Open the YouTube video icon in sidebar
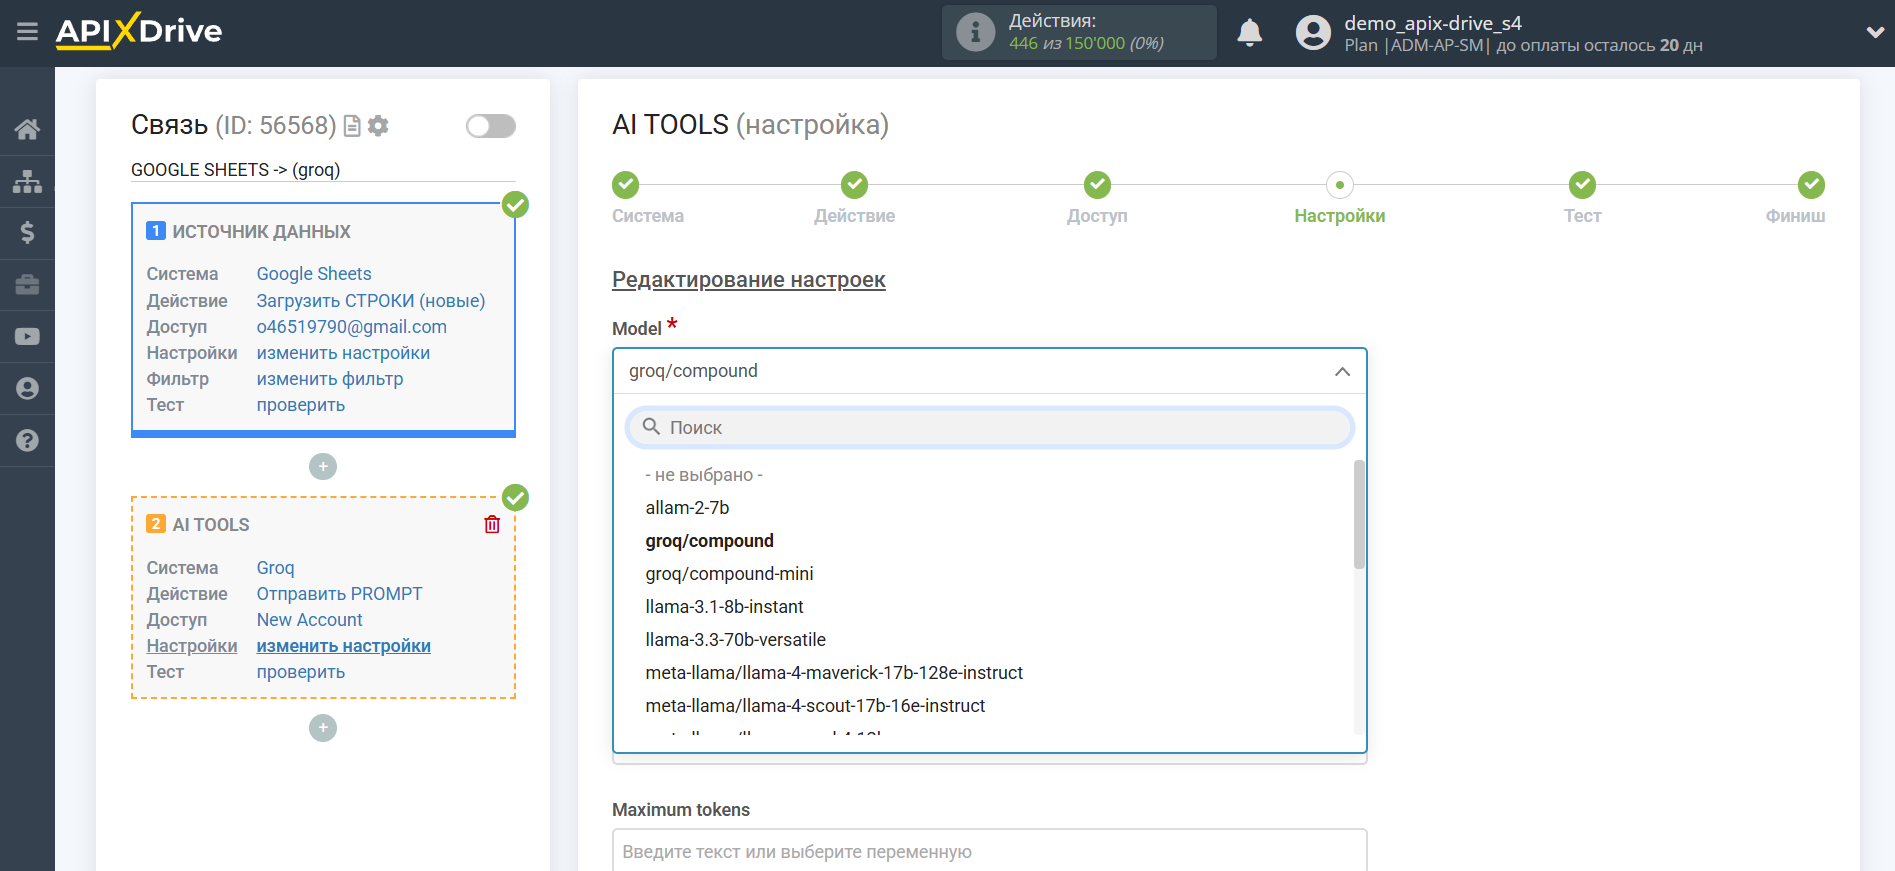The height and width of the screenshot is (871, 1895). click(x=27, y=337)
